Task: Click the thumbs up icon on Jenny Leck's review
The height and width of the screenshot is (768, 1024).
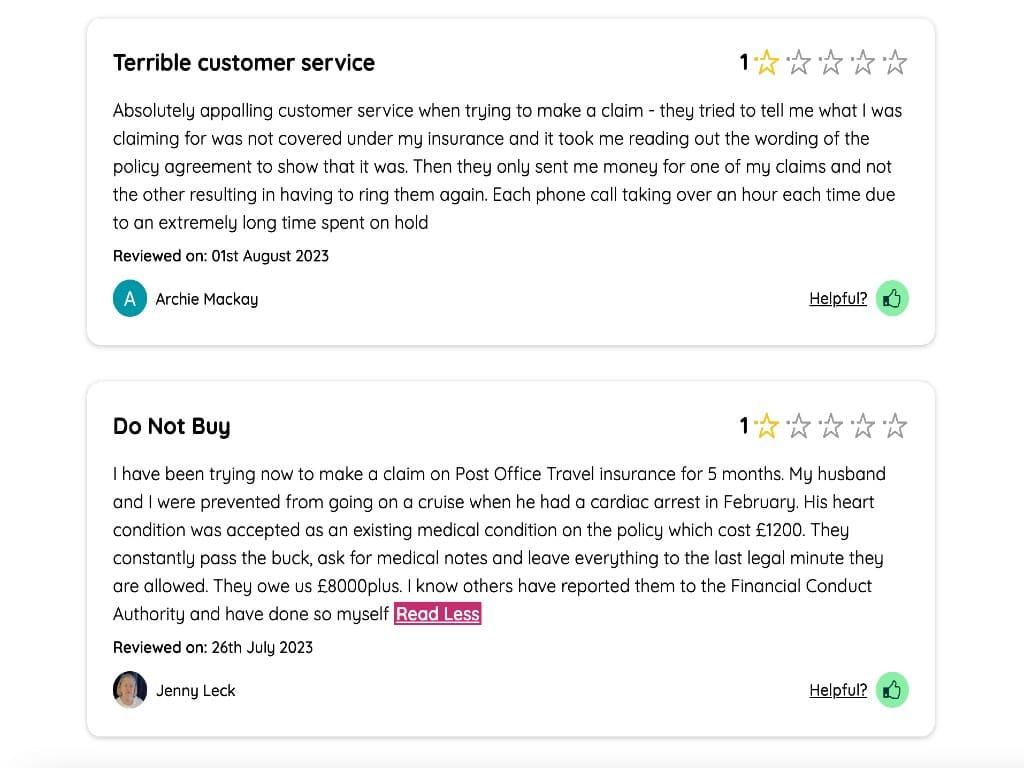Action: coord(891,690)
